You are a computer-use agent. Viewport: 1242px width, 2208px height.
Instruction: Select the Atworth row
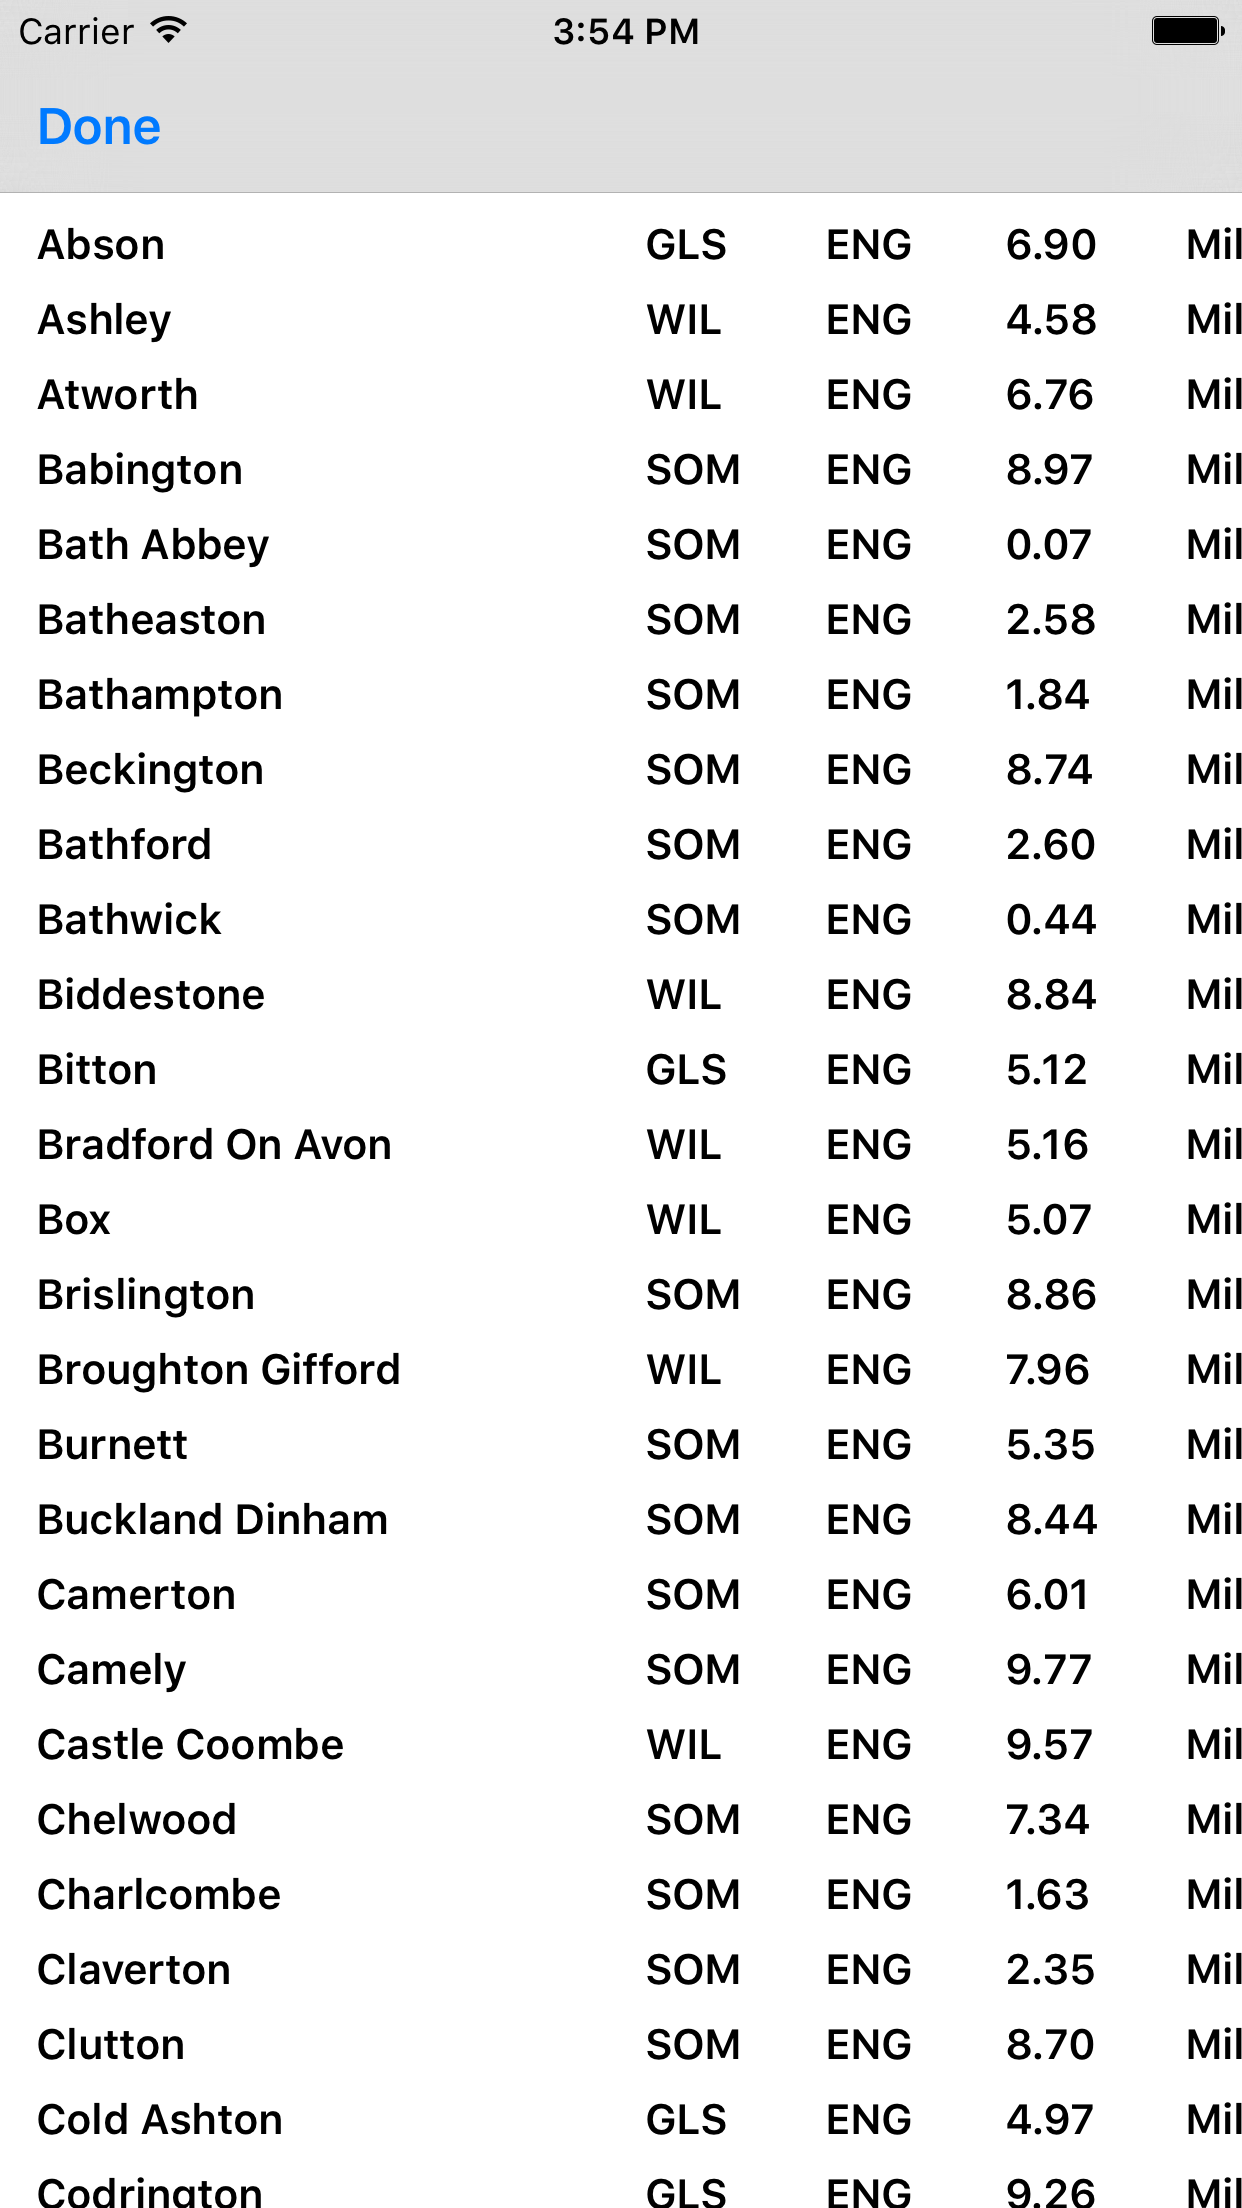pos(621,395)
